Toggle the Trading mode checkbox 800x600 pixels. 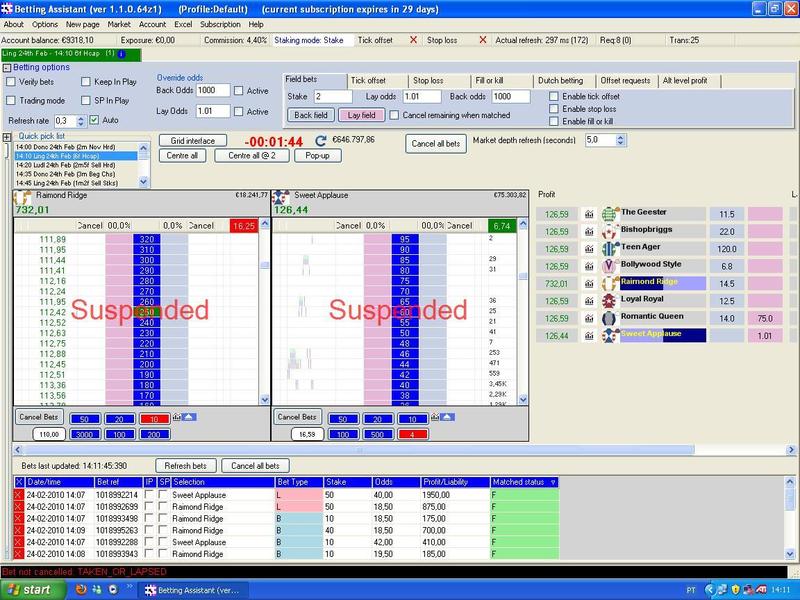tap(11, 100)
